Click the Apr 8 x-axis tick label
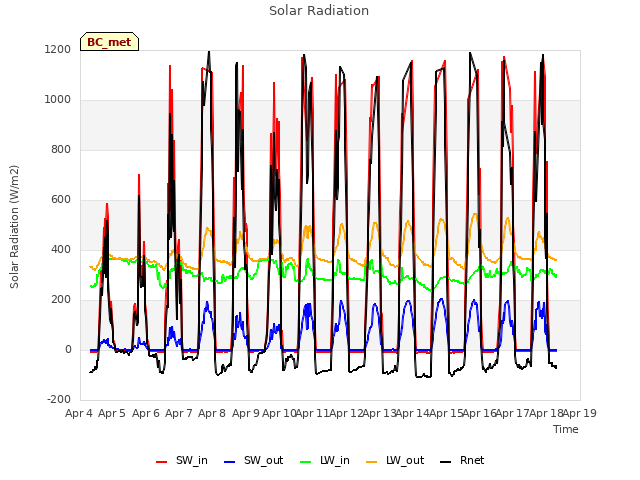 [212, 413]
